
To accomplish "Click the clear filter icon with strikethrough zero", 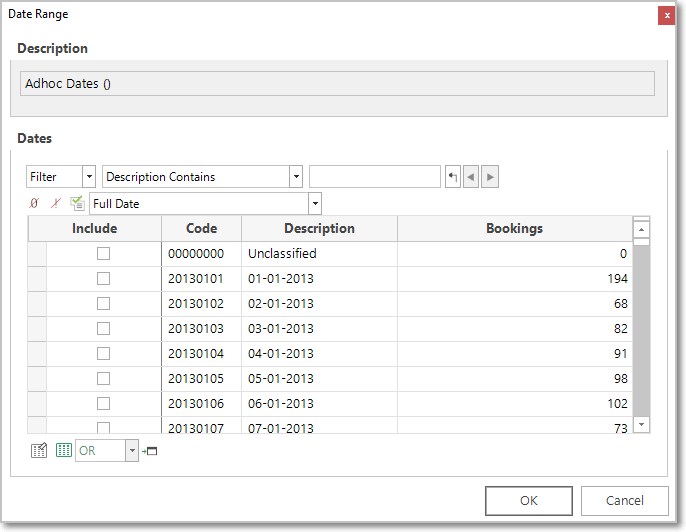I will (34, 203).
